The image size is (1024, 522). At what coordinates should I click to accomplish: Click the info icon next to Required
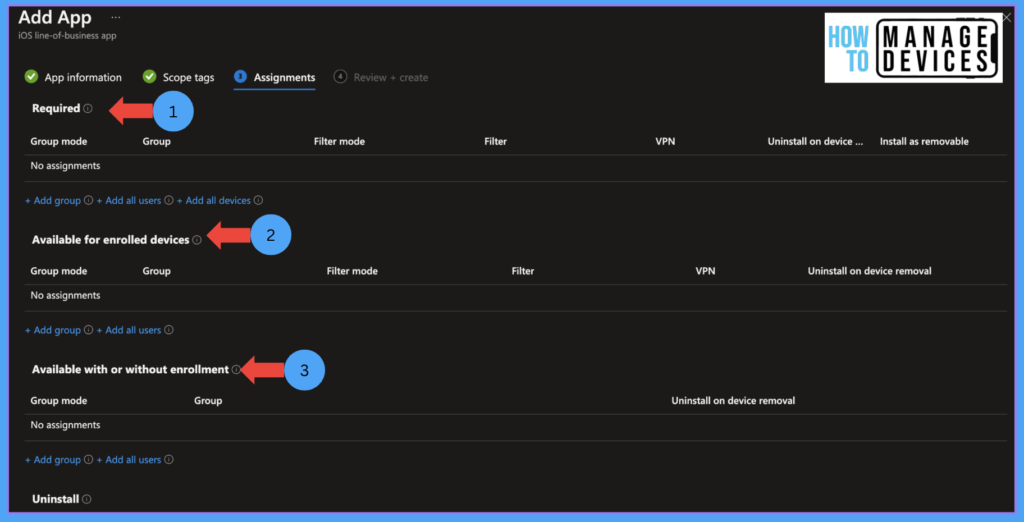tap(88, 109)
